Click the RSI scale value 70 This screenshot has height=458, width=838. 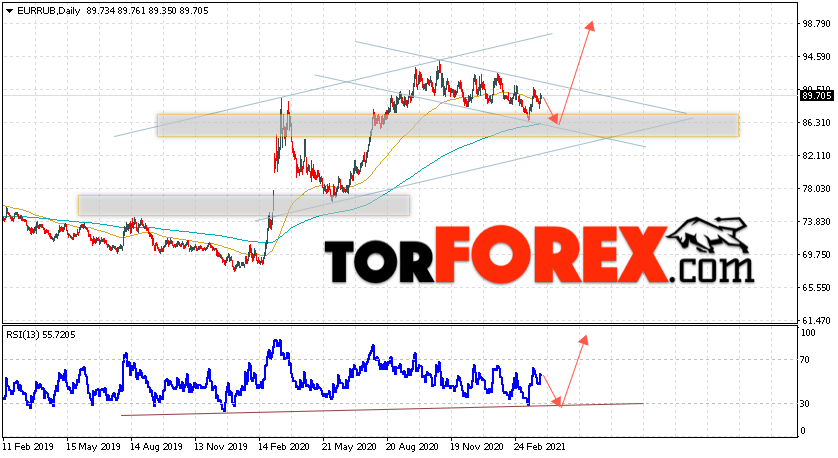click(806, 360)
